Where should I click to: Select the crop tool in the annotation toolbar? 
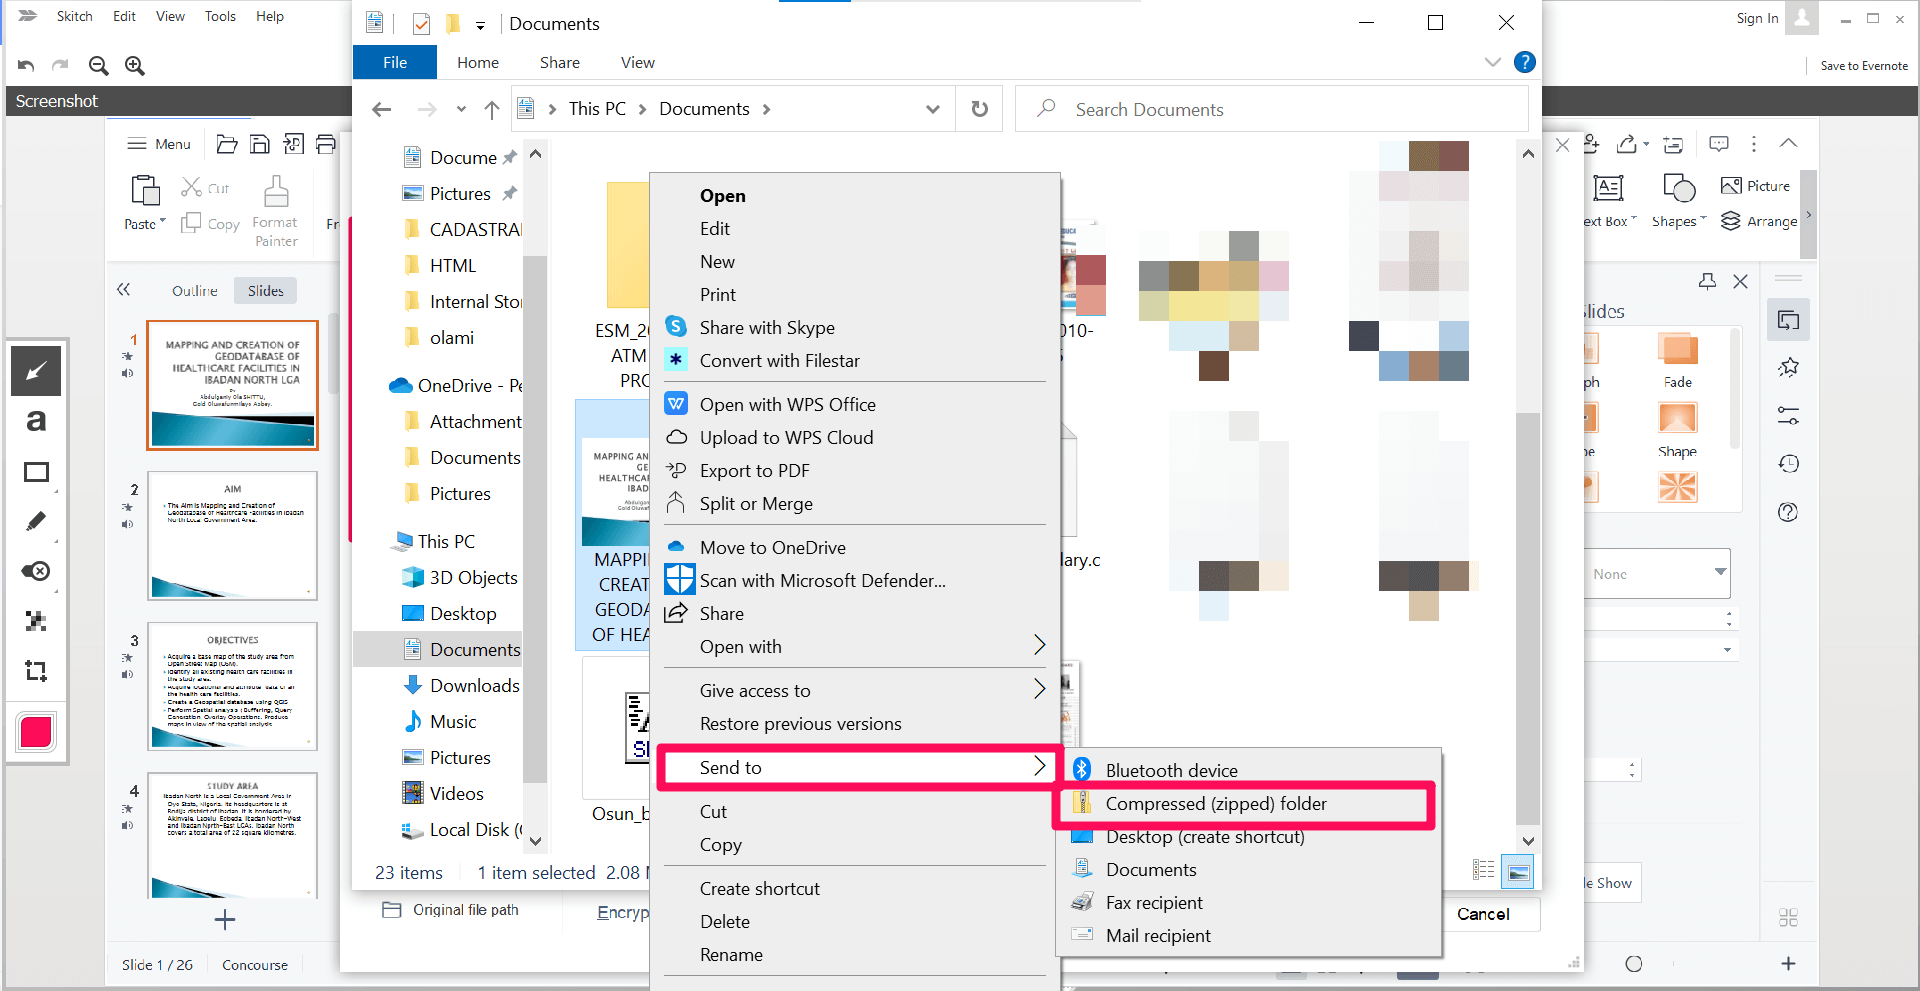(36, 671)
